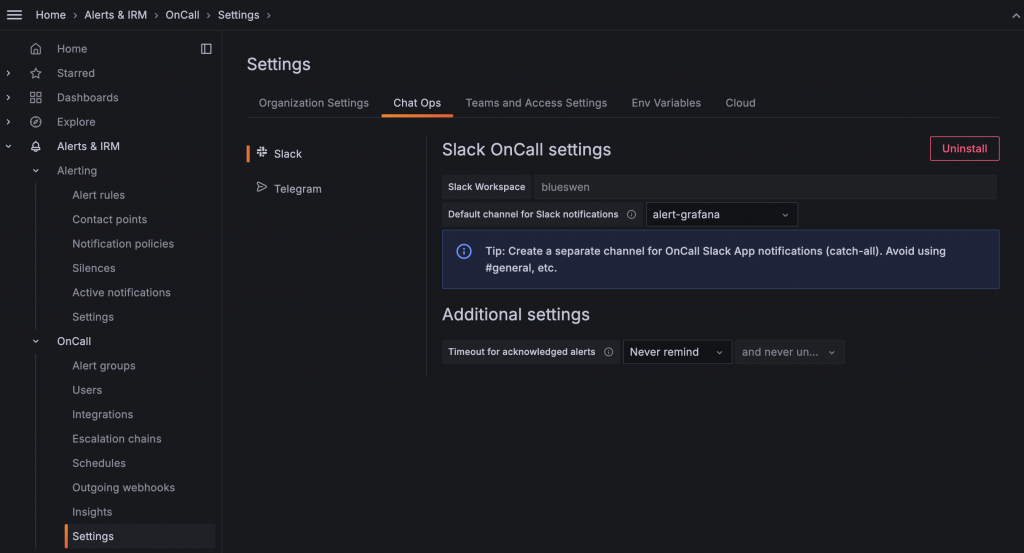Screen dimensions: 1024x553
Task: Dock or undock the sidebar menu icon
Action: tap(206, 49)
